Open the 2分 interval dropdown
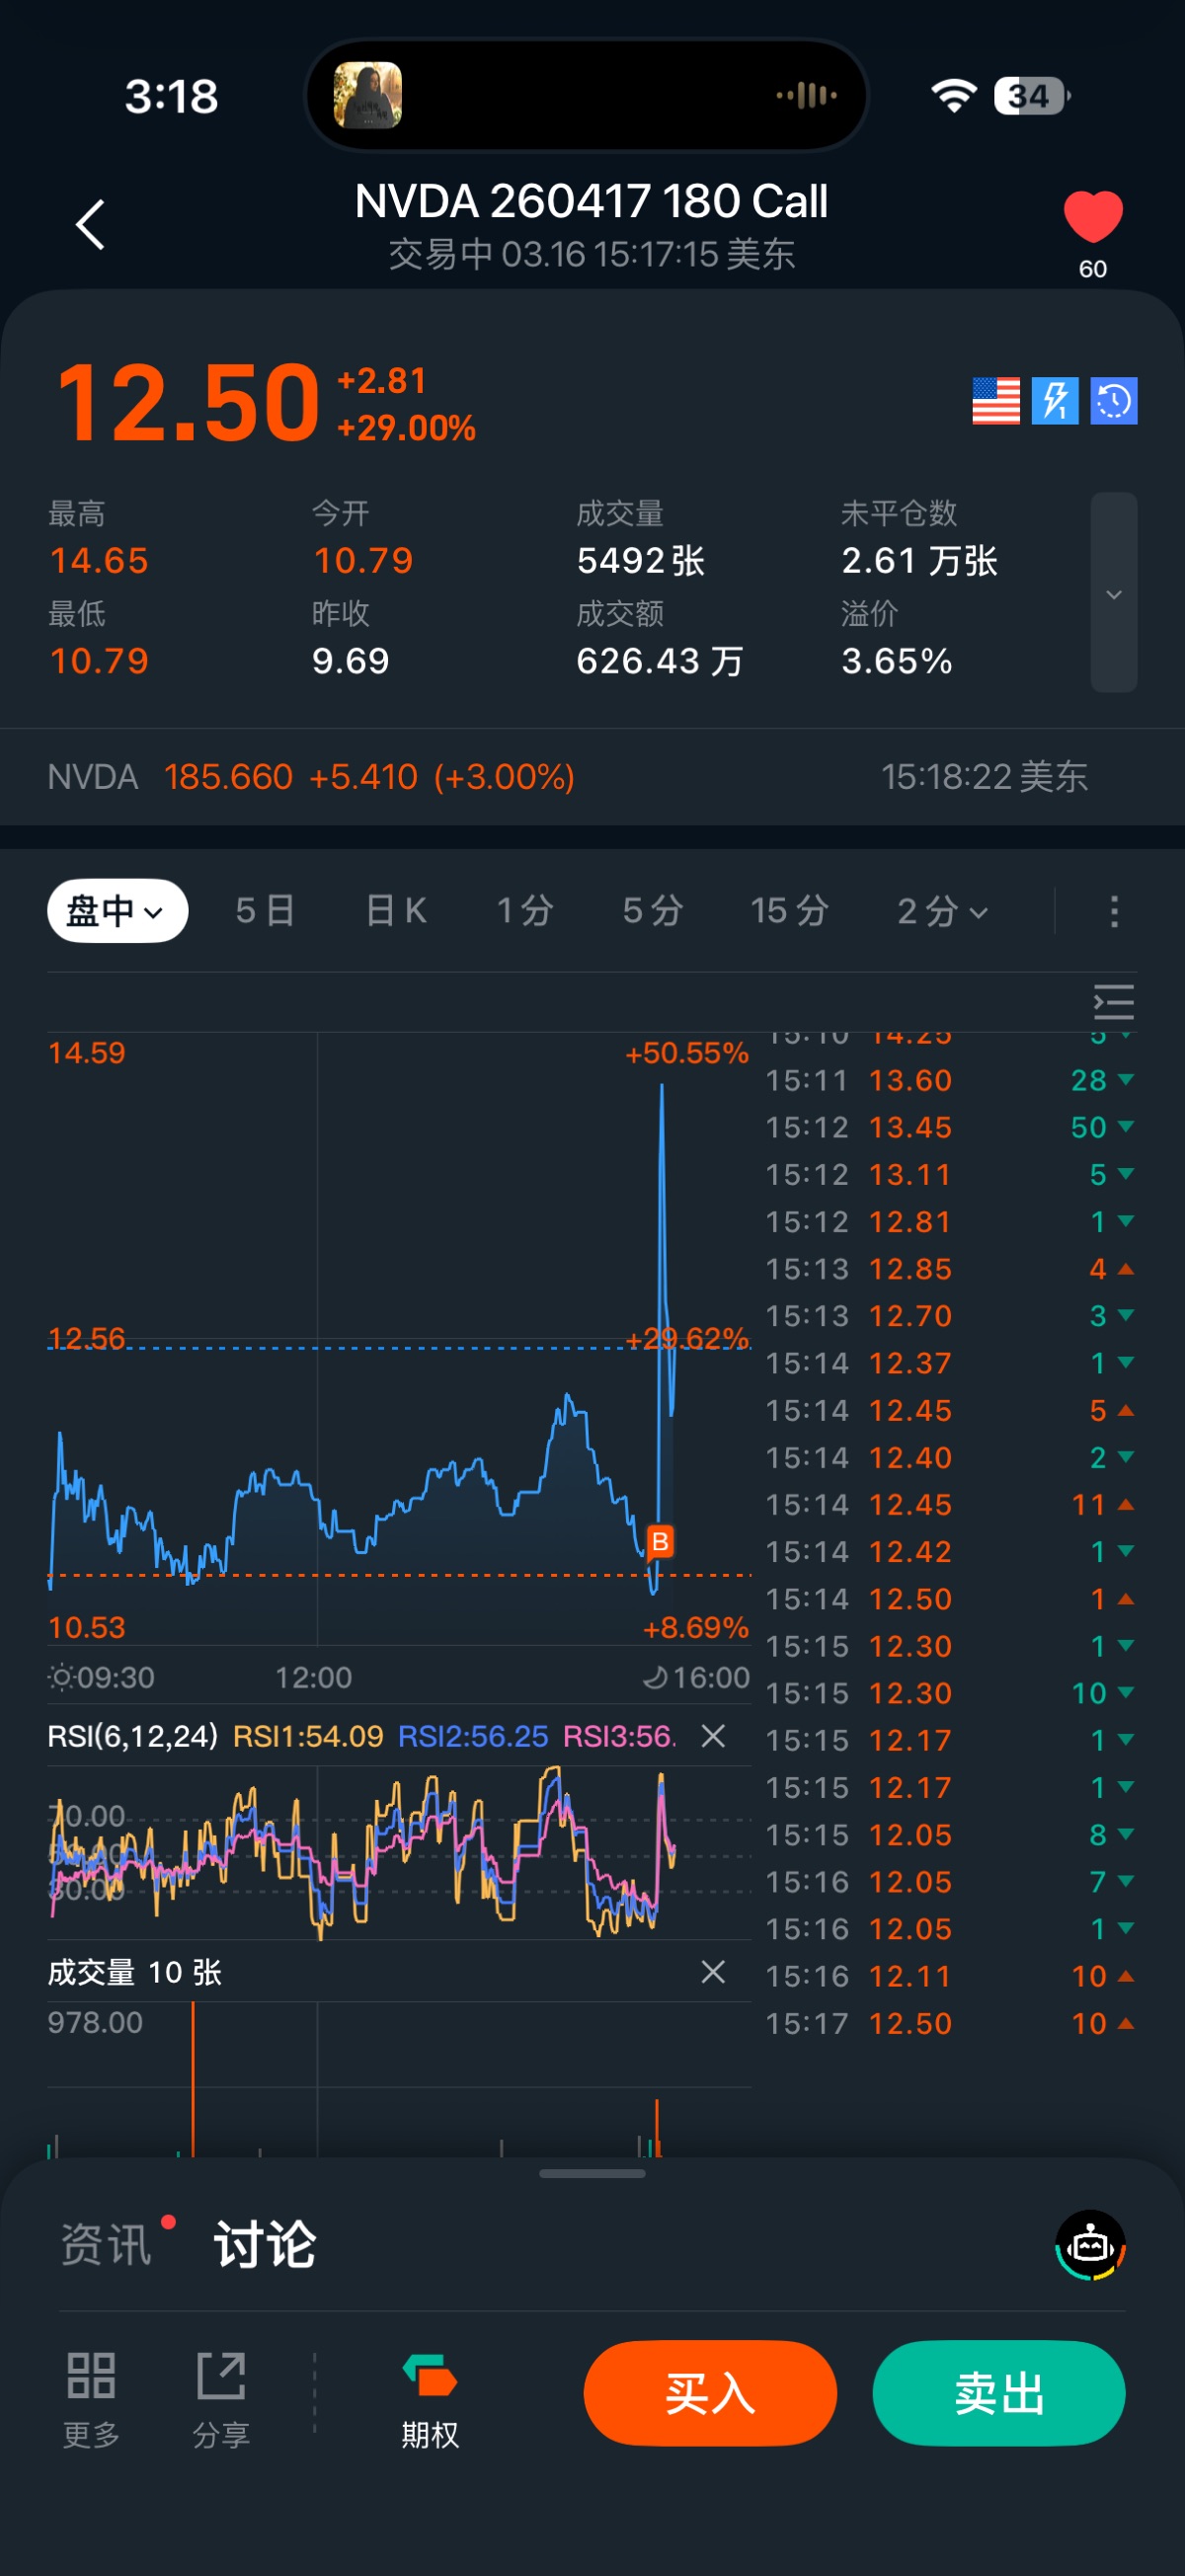This screenshot has width=1185, height=2576. click(942, 911)
